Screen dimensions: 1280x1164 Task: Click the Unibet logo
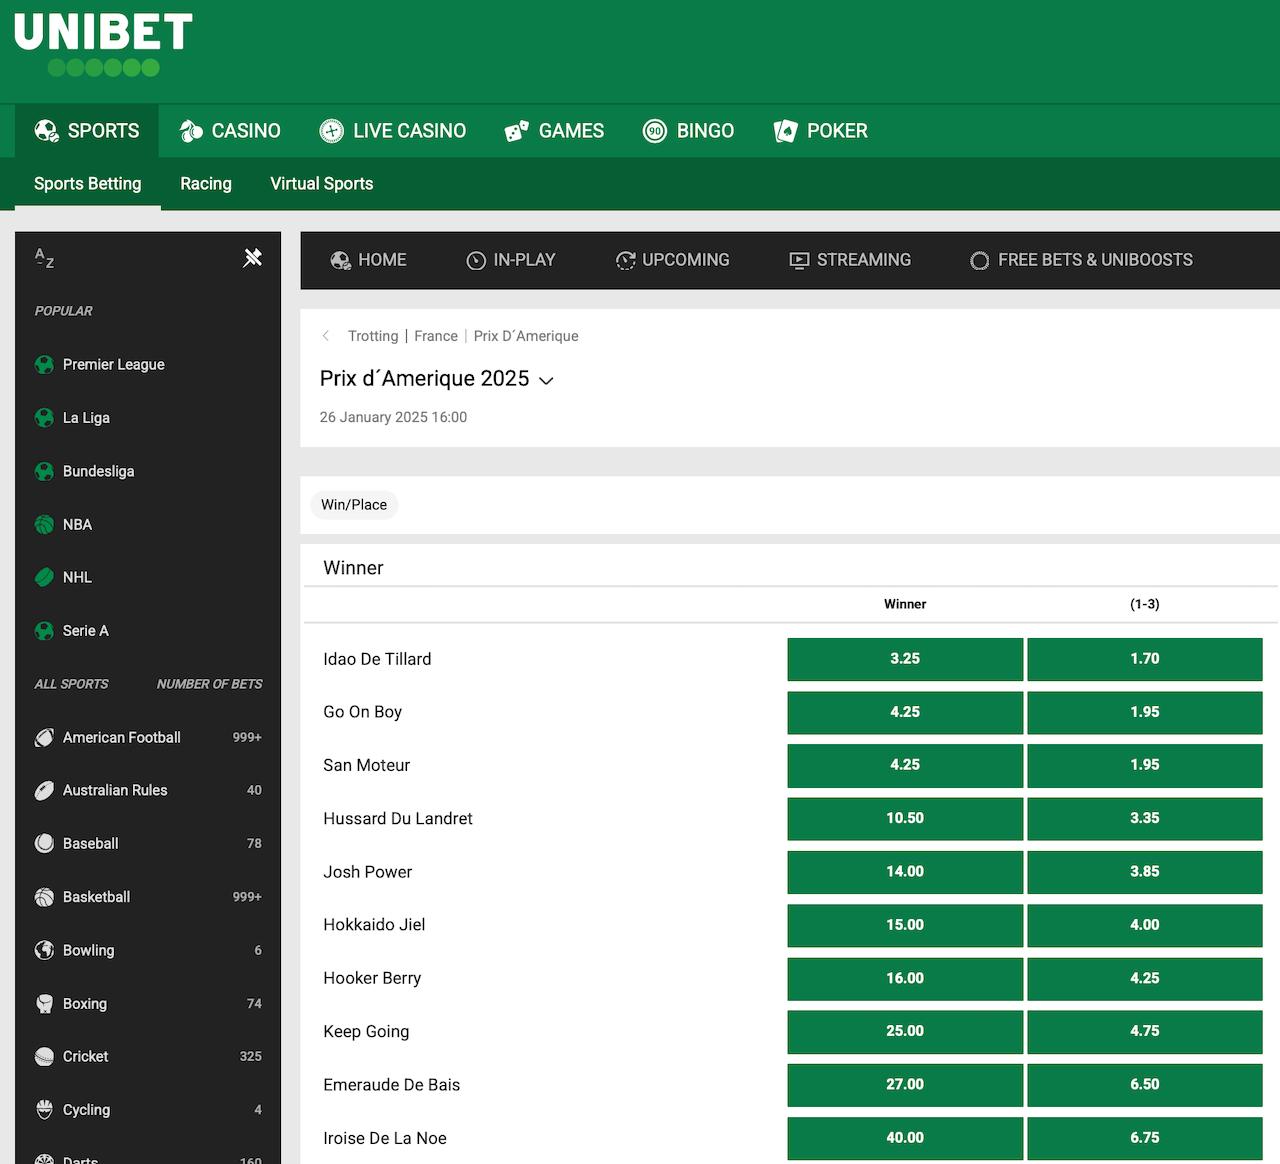coord(103,44)
